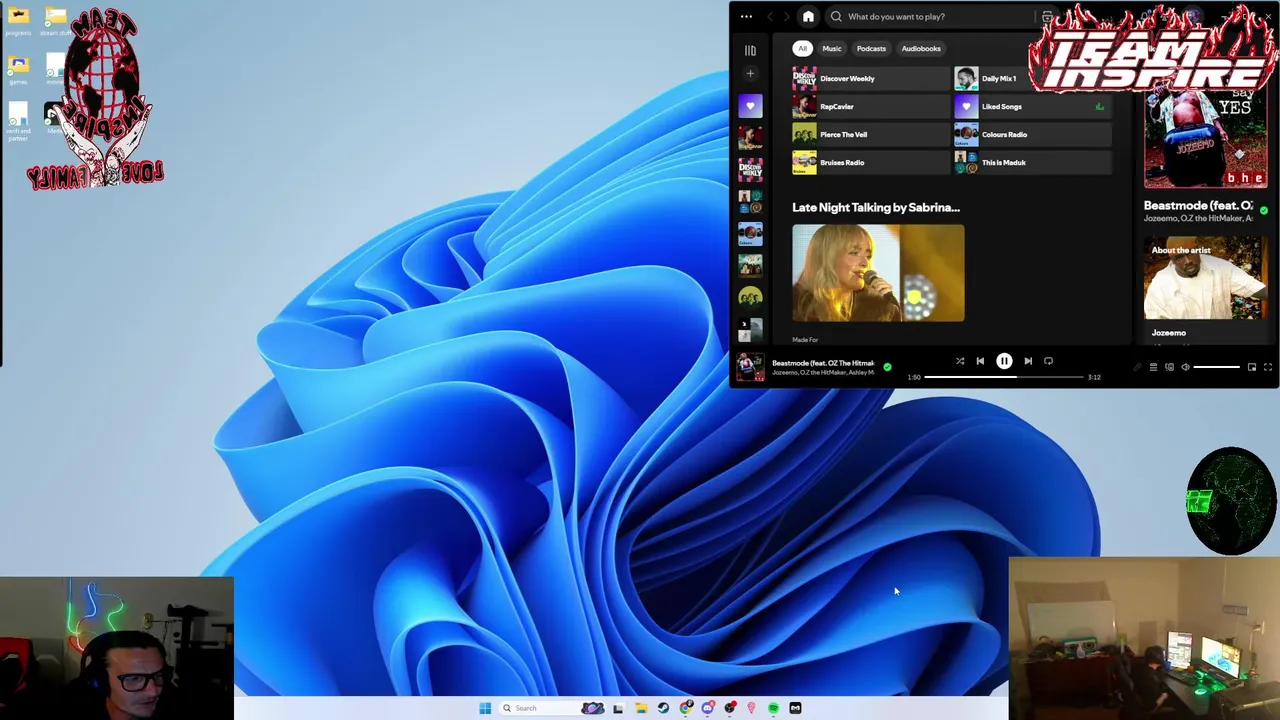This screenshot has height=720, width=1280.
Task: Select the Podcasts filter chip
Action: (871, 48)
